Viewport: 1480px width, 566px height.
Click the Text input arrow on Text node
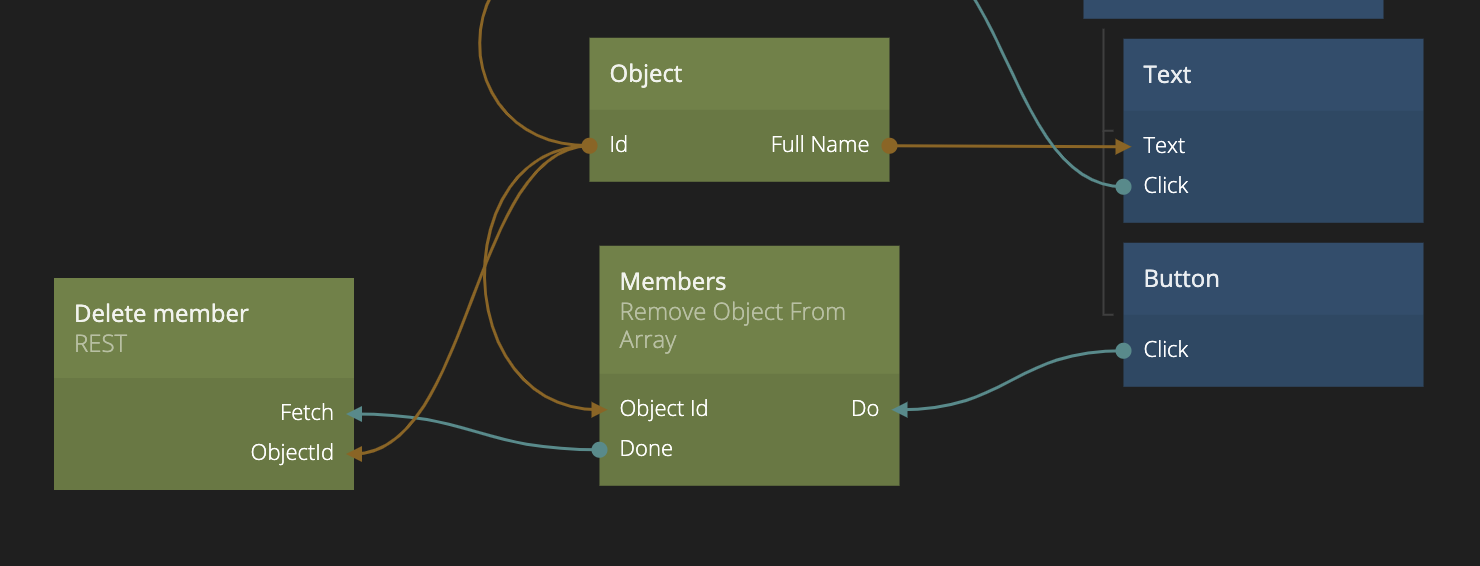[1124, 146]
